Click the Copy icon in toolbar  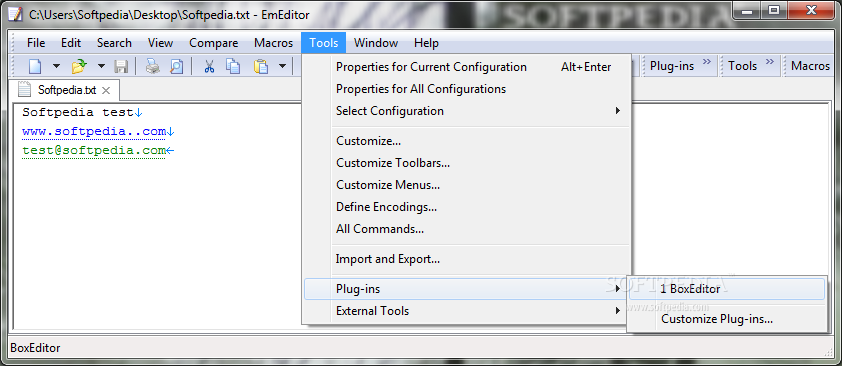[x=233, y=67]
